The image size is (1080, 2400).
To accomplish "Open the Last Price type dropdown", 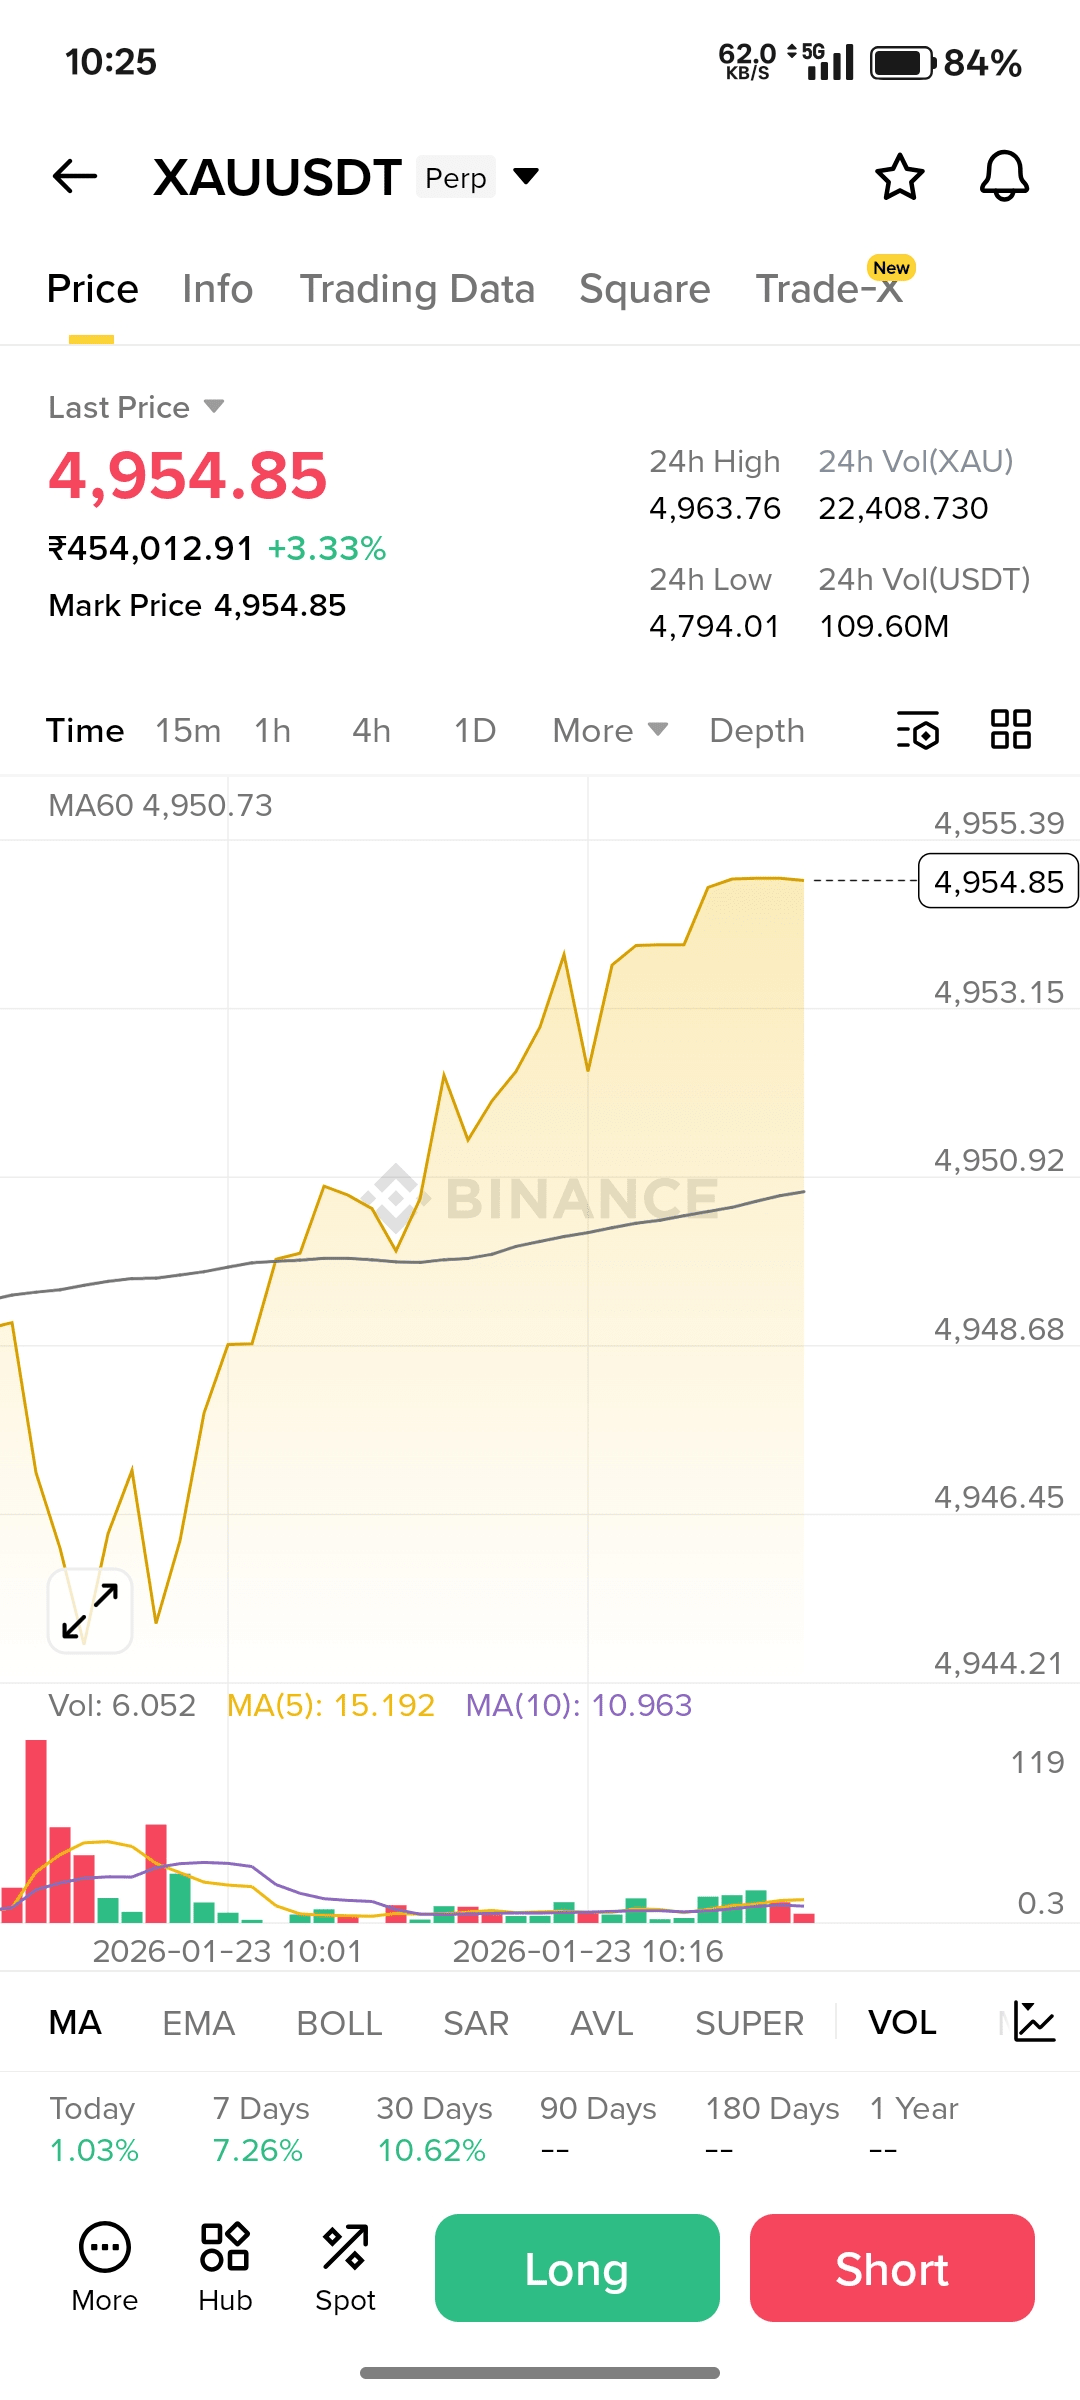I will point(213,407).
